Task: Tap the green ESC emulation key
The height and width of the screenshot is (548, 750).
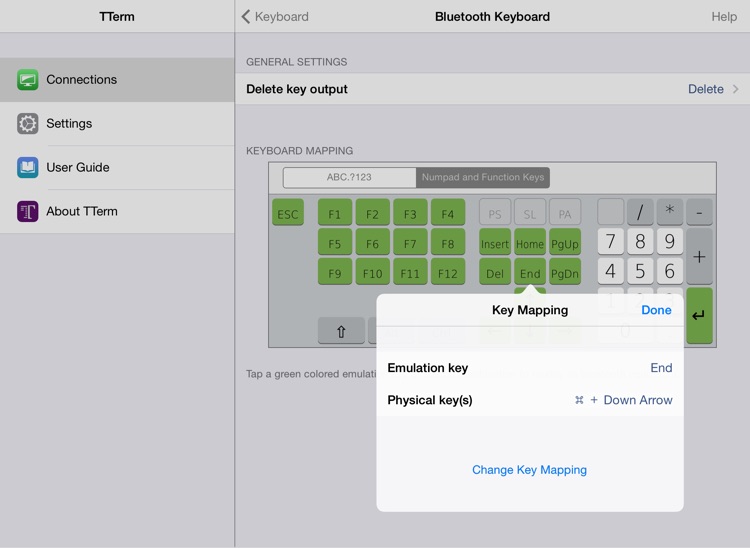Action: pos(288,212)
